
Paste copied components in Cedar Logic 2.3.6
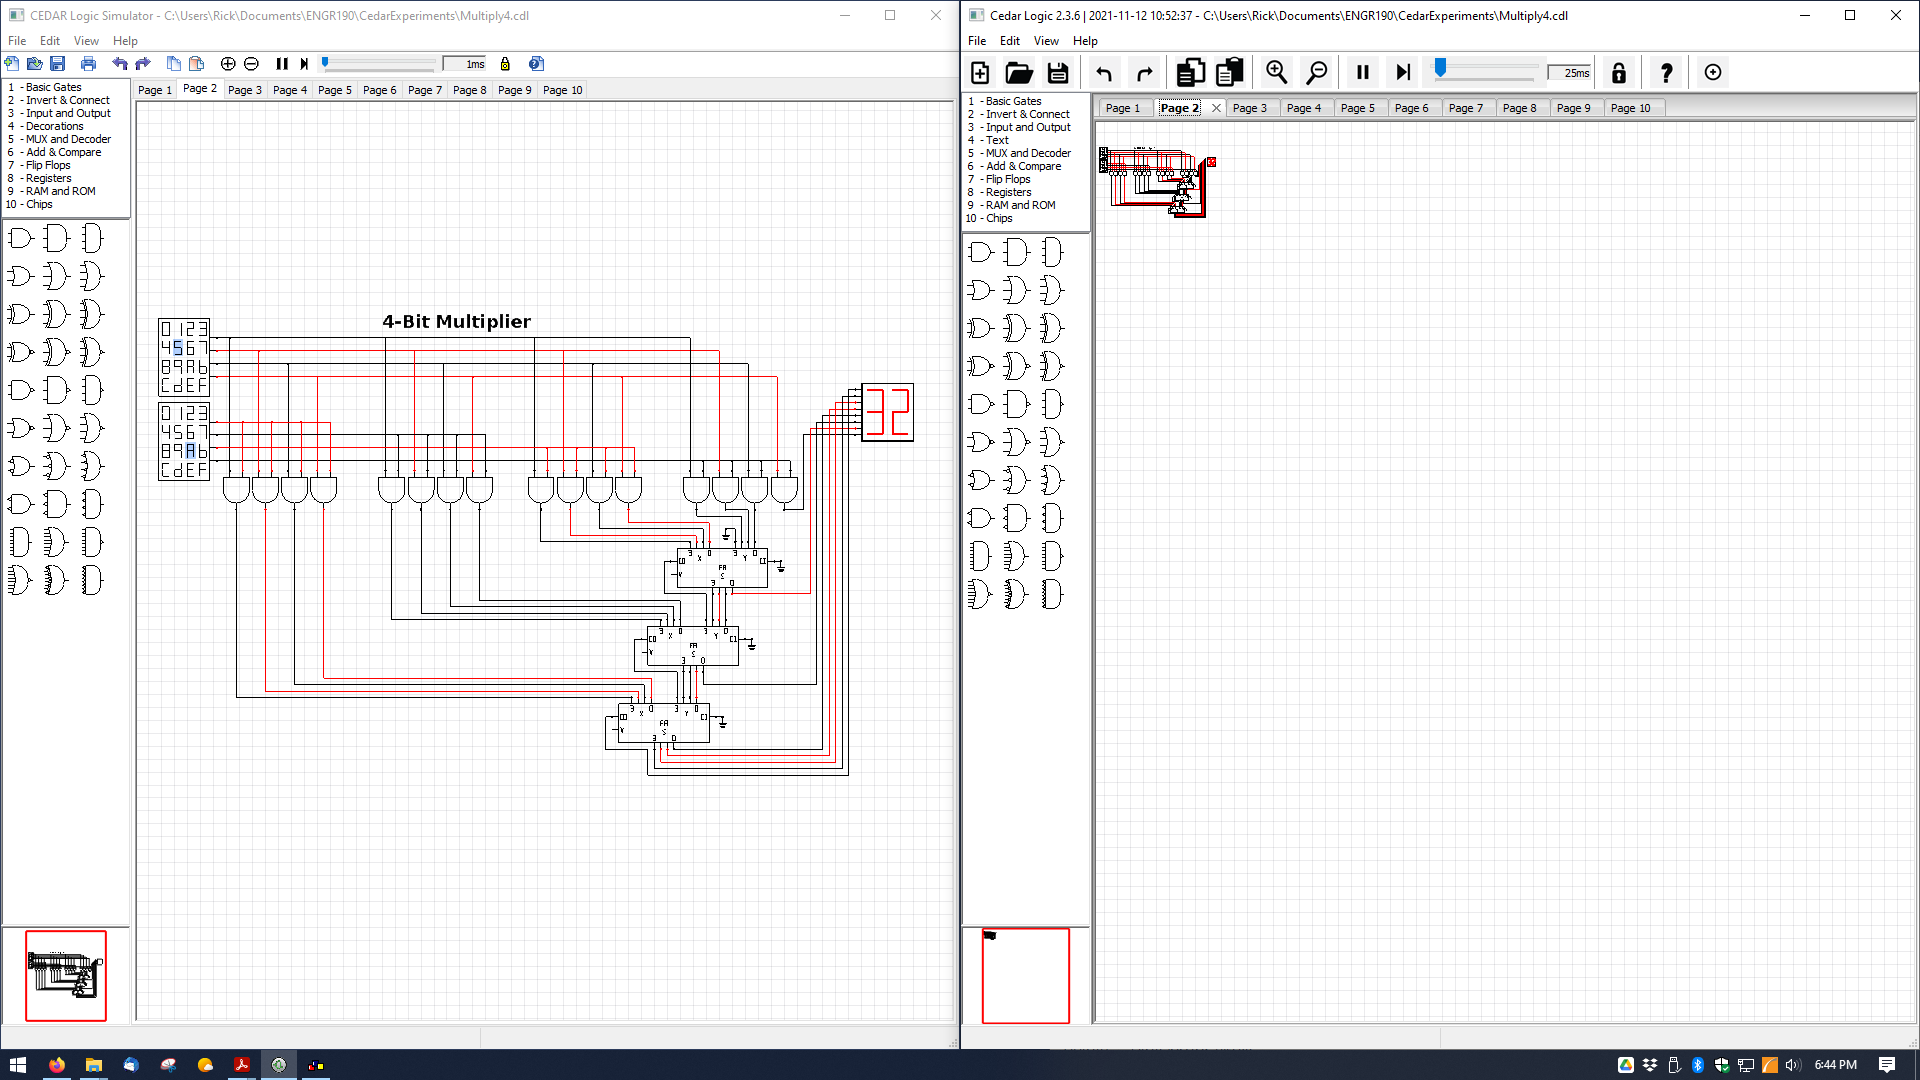(1229, 72)
